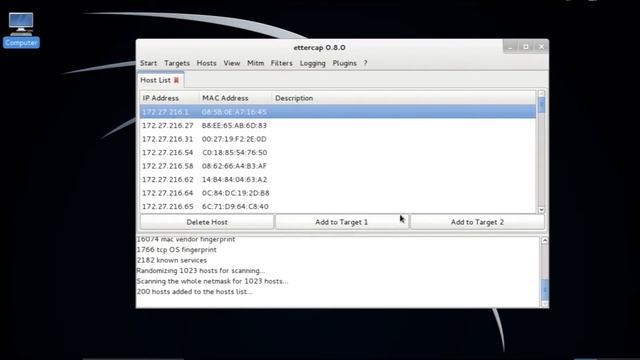
Task: Open the ? help menu
Action: click(365, 63)
